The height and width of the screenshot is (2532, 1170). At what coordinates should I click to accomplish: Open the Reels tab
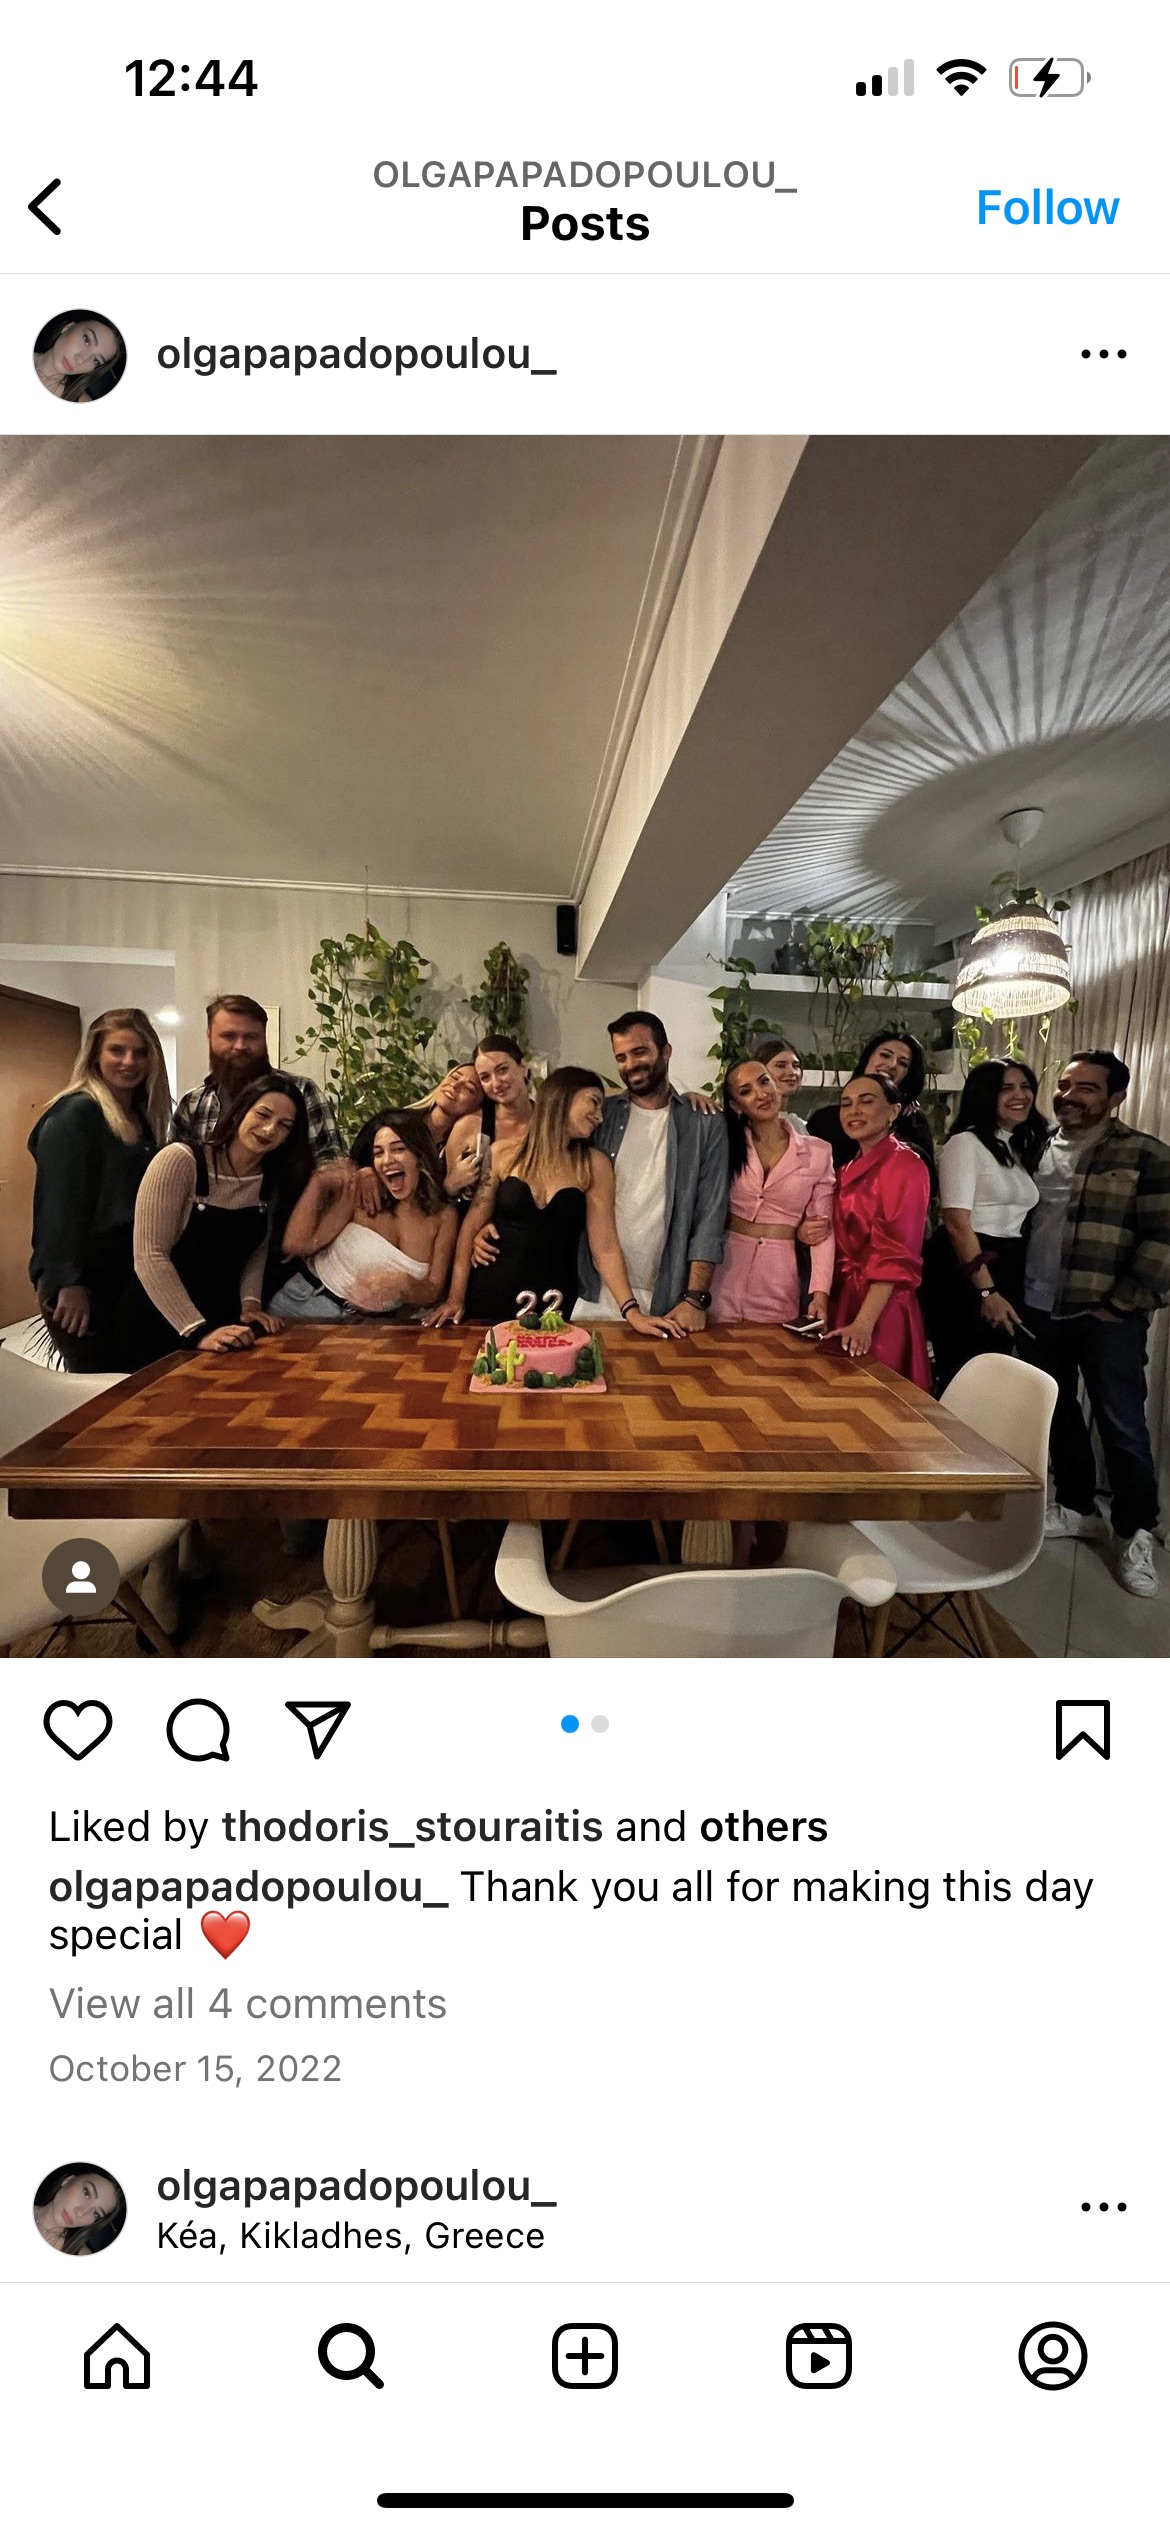pos(819,2356)
